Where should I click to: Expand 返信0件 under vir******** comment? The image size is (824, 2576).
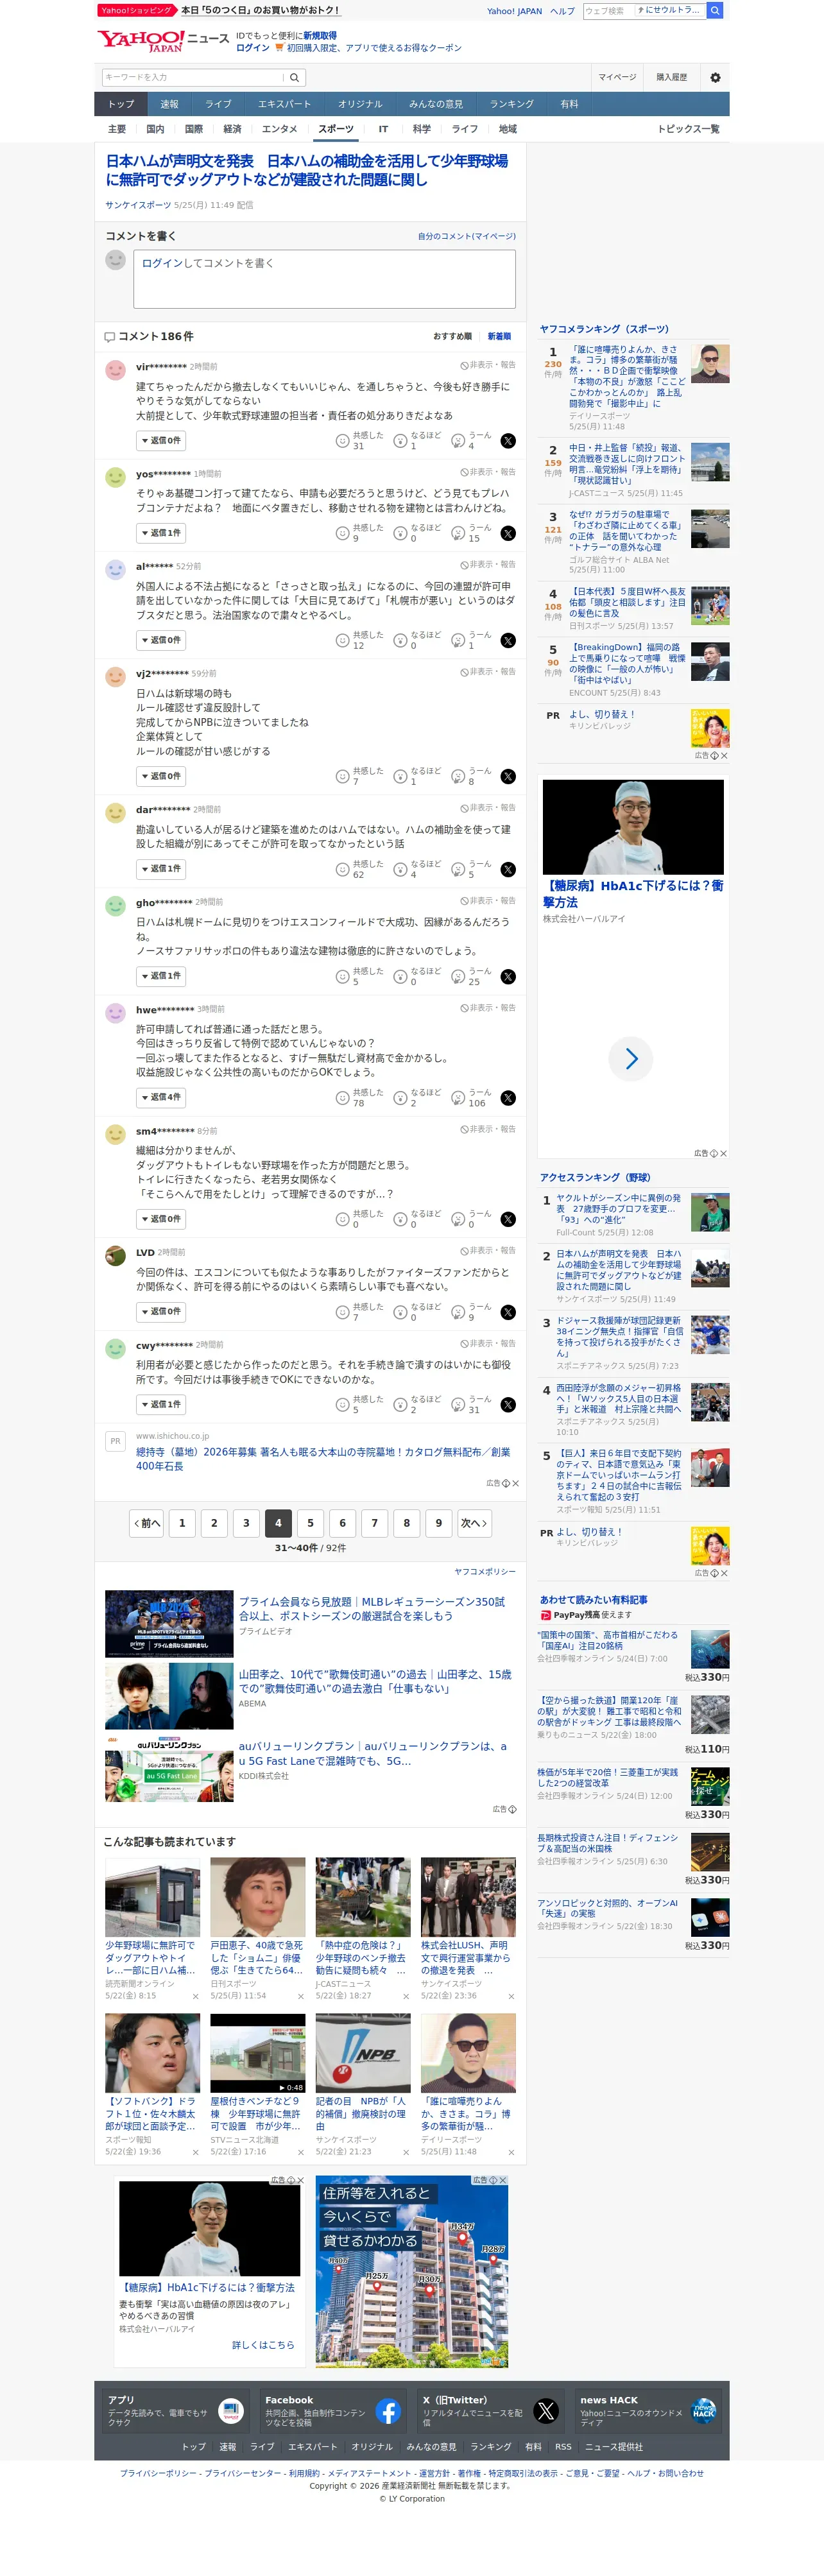point(161,441)
